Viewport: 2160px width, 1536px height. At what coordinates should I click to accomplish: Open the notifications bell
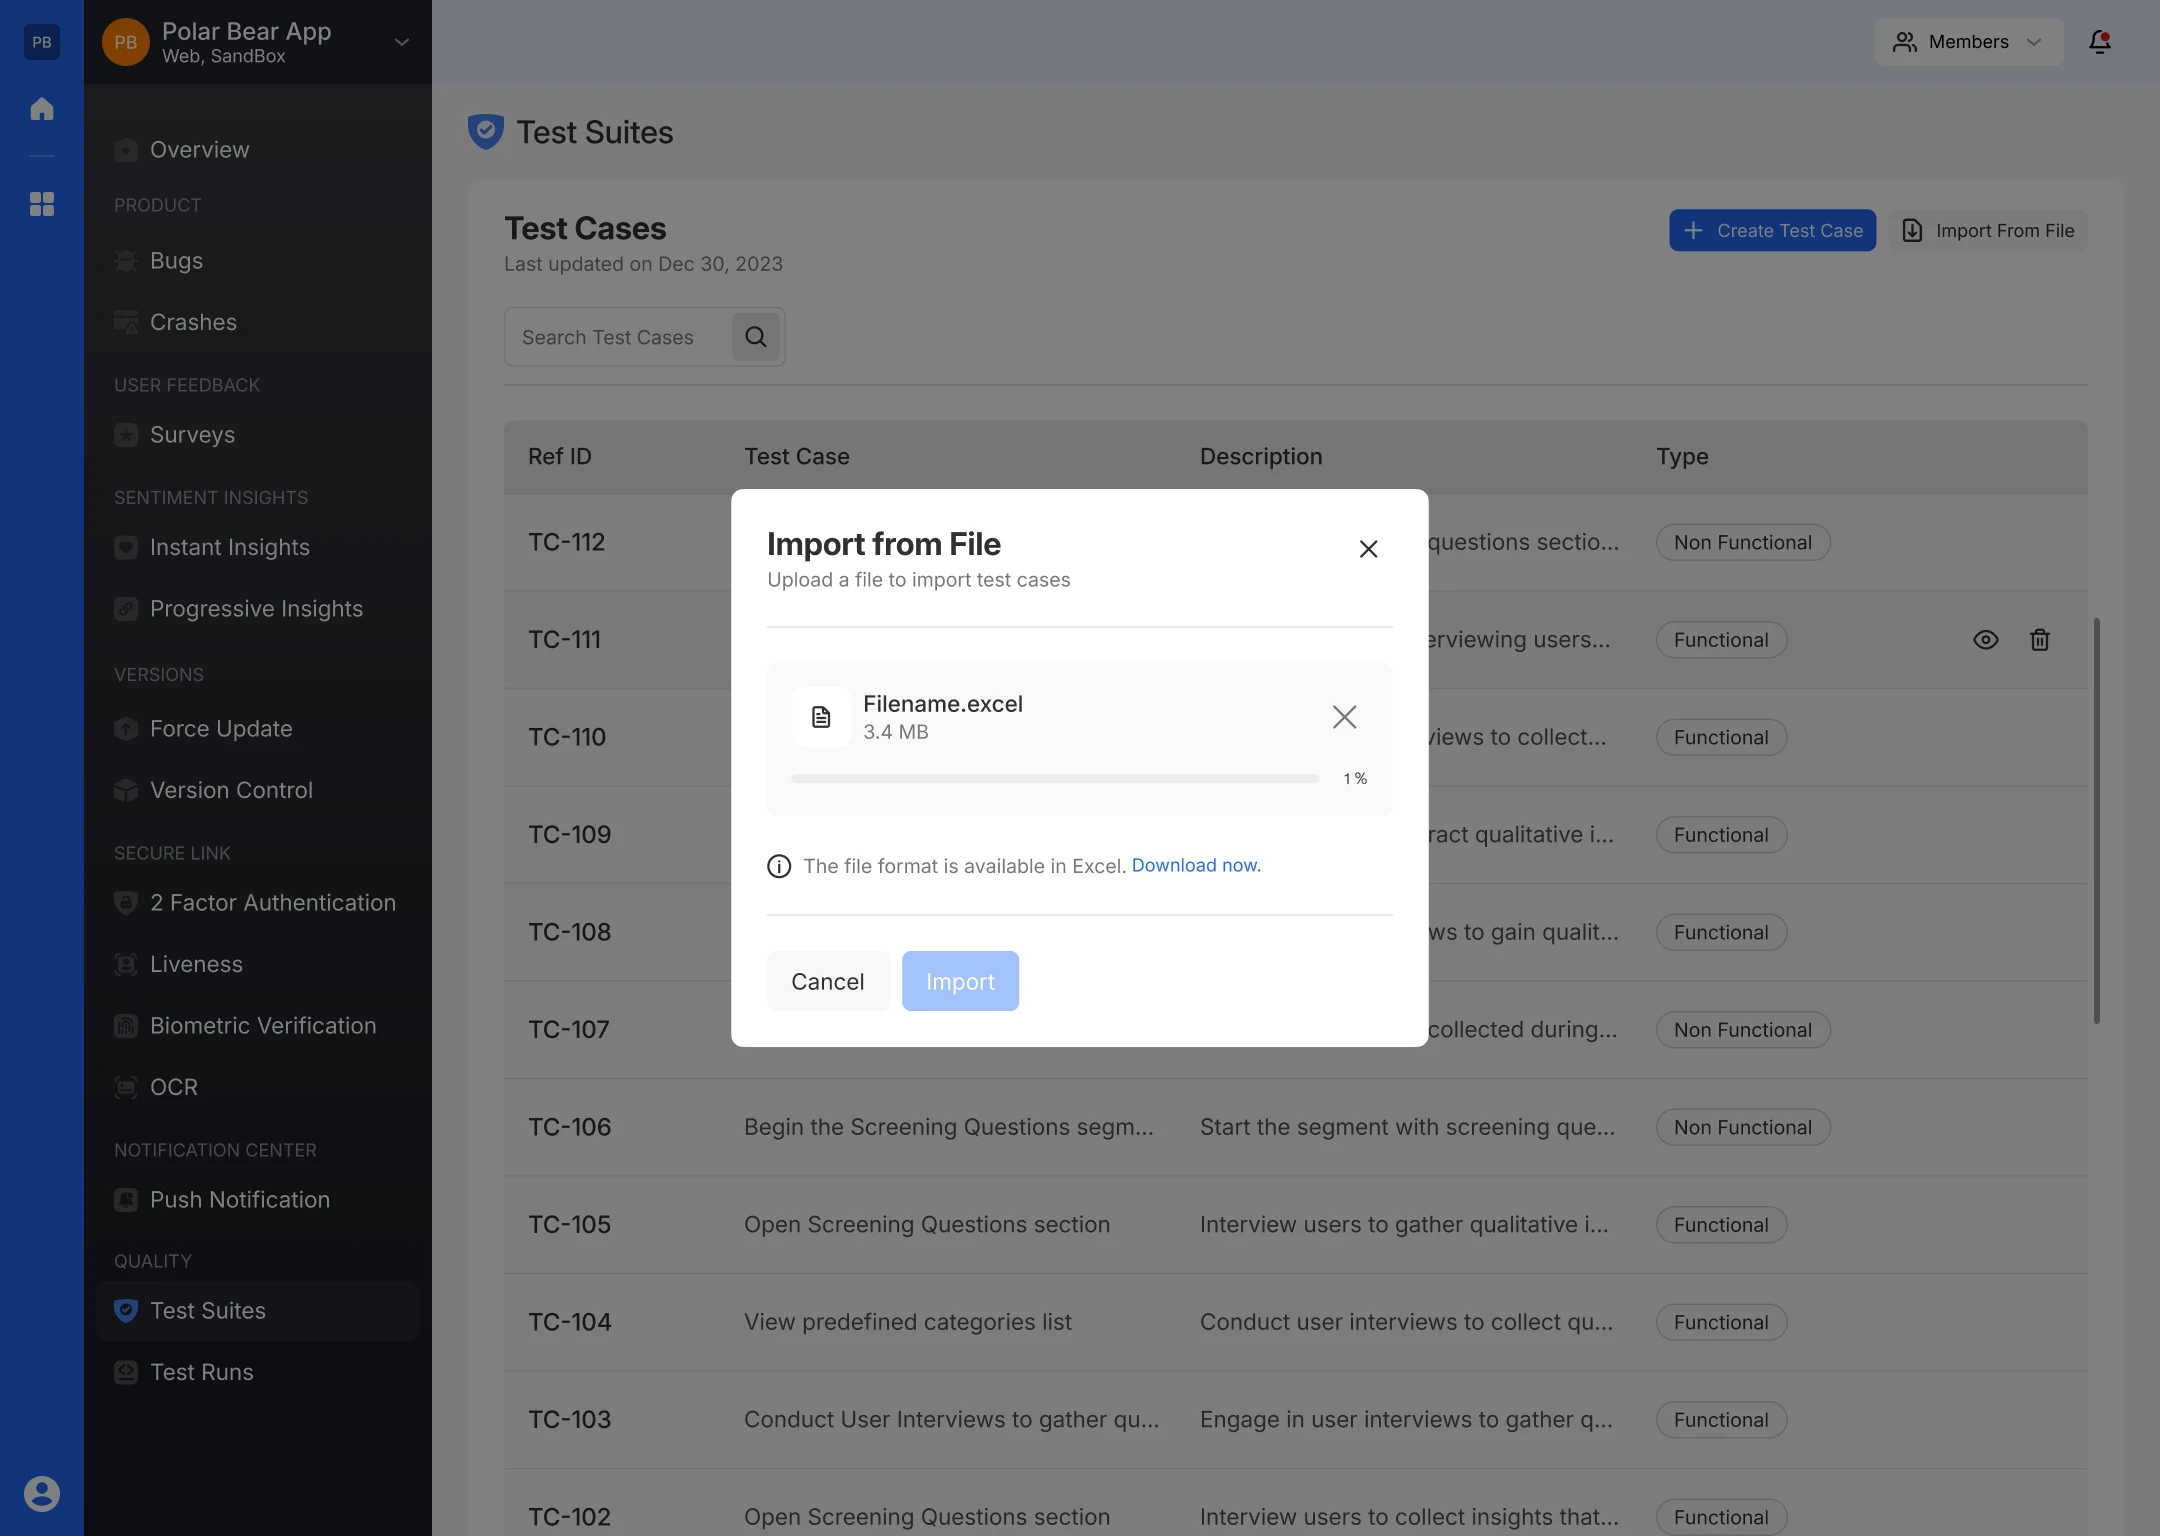(x=2099, y=42)
